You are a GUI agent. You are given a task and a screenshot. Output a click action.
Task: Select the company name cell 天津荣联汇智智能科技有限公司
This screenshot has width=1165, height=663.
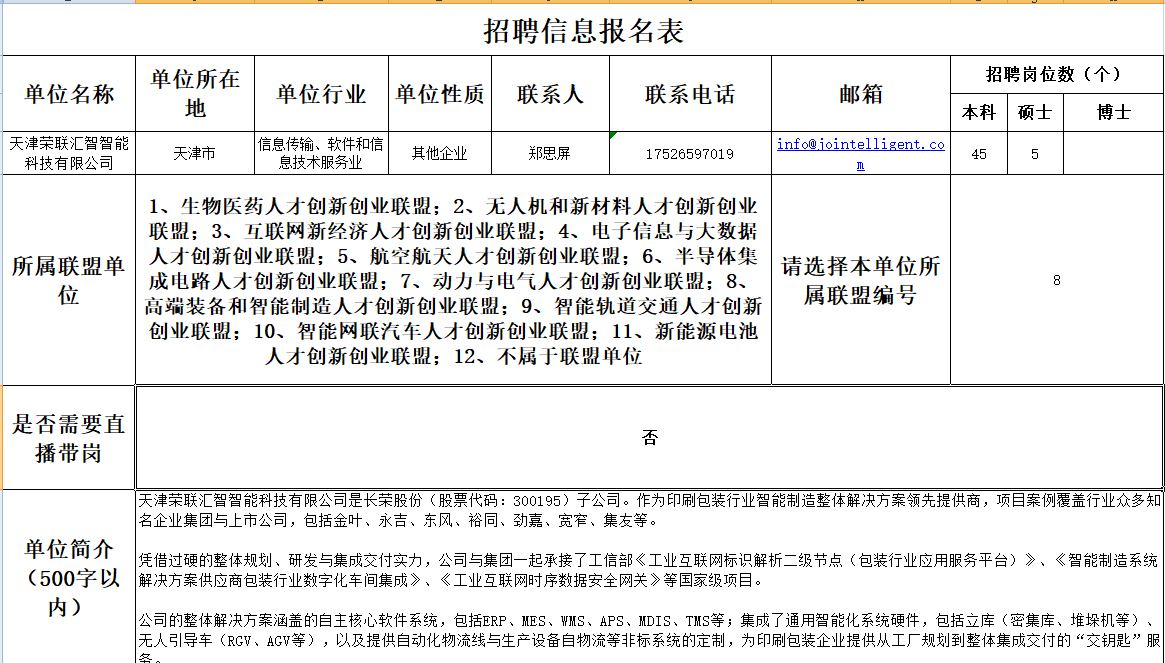(69, 154)
